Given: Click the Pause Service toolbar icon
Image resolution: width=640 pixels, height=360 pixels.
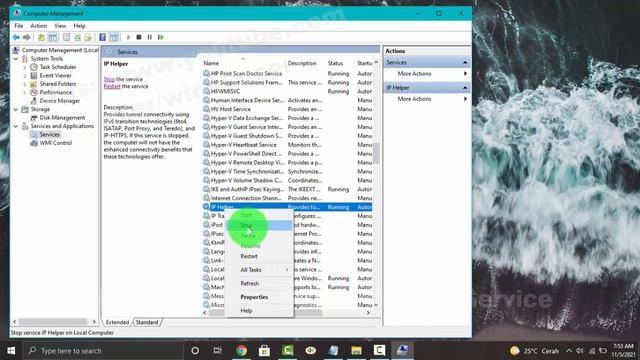Looking at the screenshot, I should pos(150,37).
